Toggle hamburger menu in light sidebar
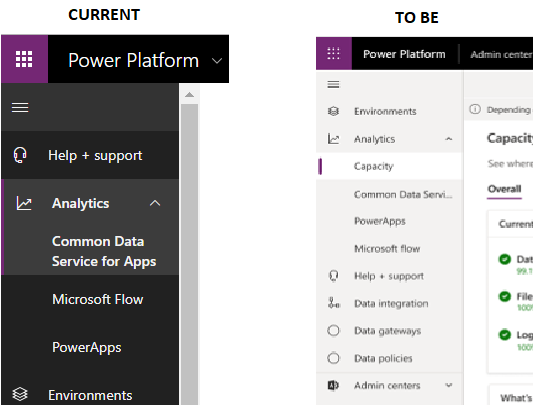This screenshot has height=405, width=534. [x=333, y=84]
